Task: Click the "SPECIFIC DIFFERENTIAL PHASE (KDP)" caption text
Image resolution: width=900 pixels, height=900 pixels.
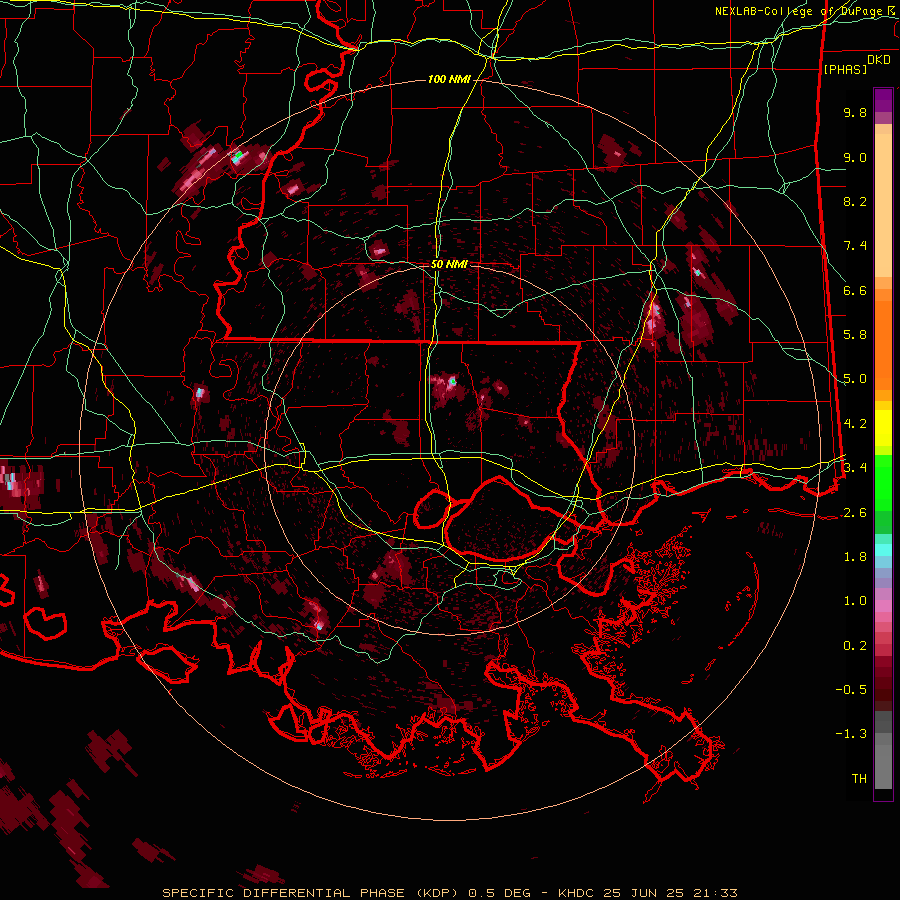Action: click(x=311, y=893)
